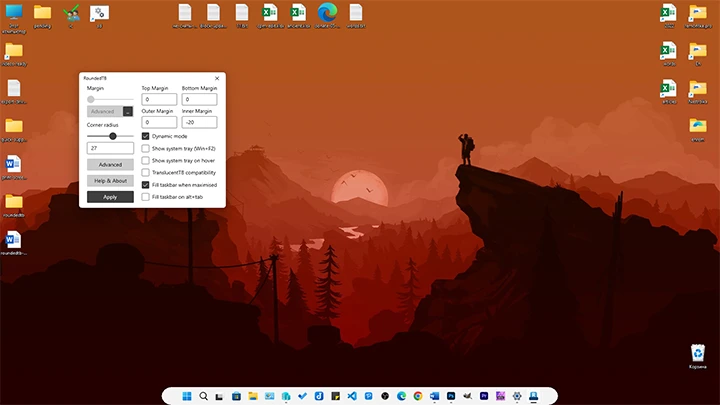Open the Microsoft Store taskbar icon
This screenshot has width=720, height=405.
236,396
